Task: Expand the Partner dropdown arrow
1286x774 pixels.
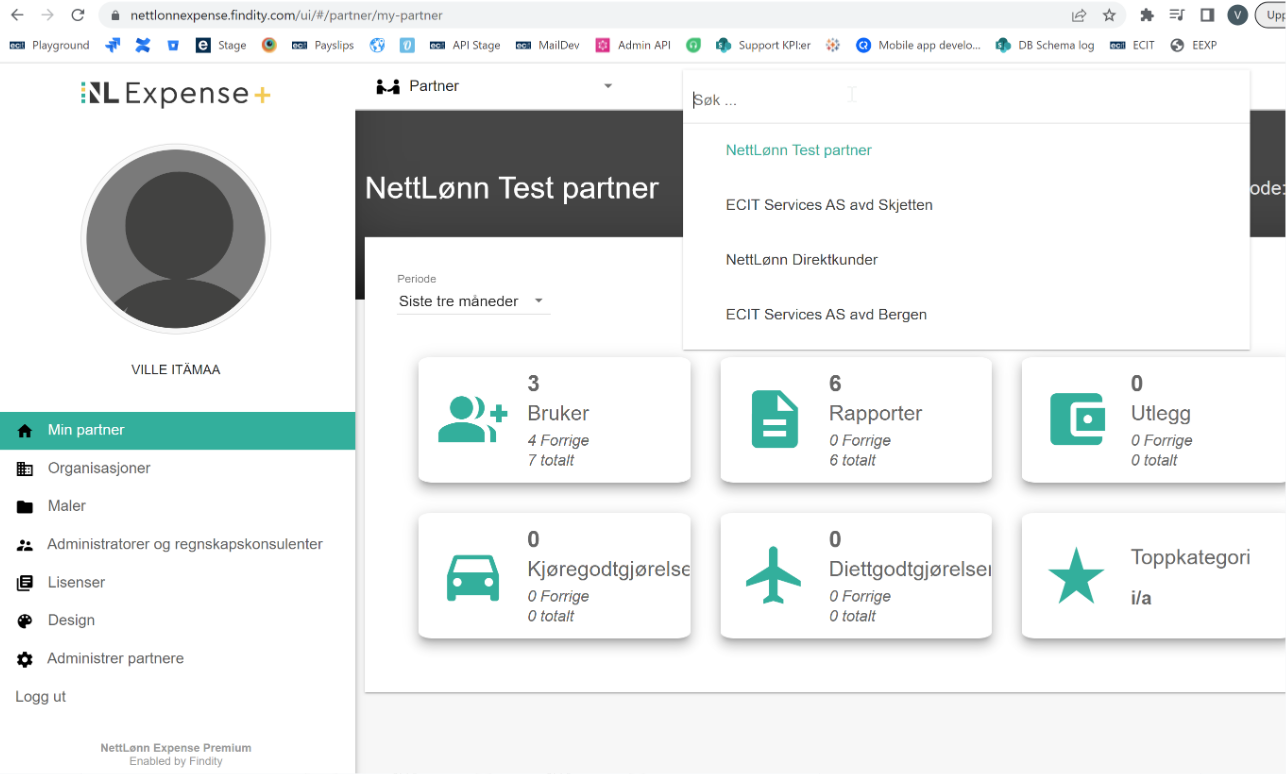Action: (607, 86)
